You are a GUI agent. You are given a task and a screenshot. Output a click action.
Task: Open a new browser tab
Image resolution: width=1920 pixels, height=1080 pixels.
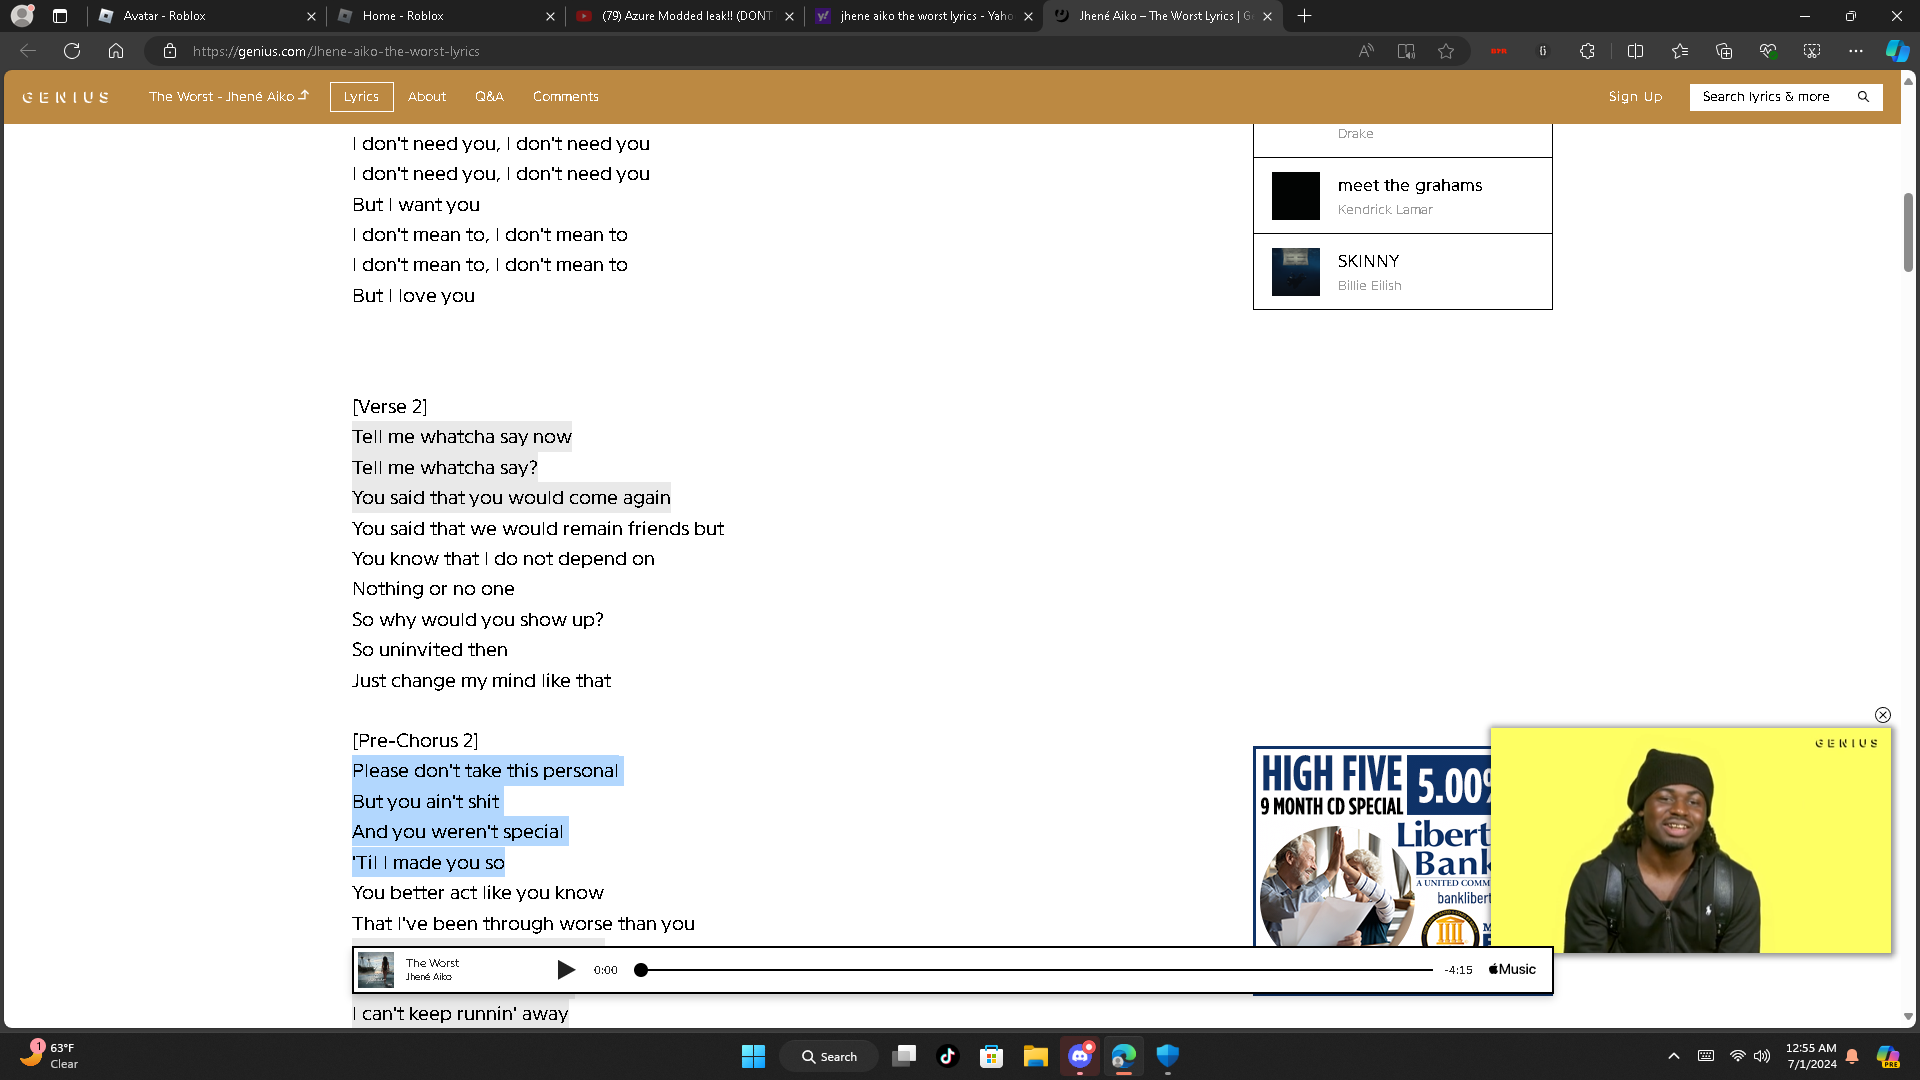pyautogui.click(x=1304, y=16)
